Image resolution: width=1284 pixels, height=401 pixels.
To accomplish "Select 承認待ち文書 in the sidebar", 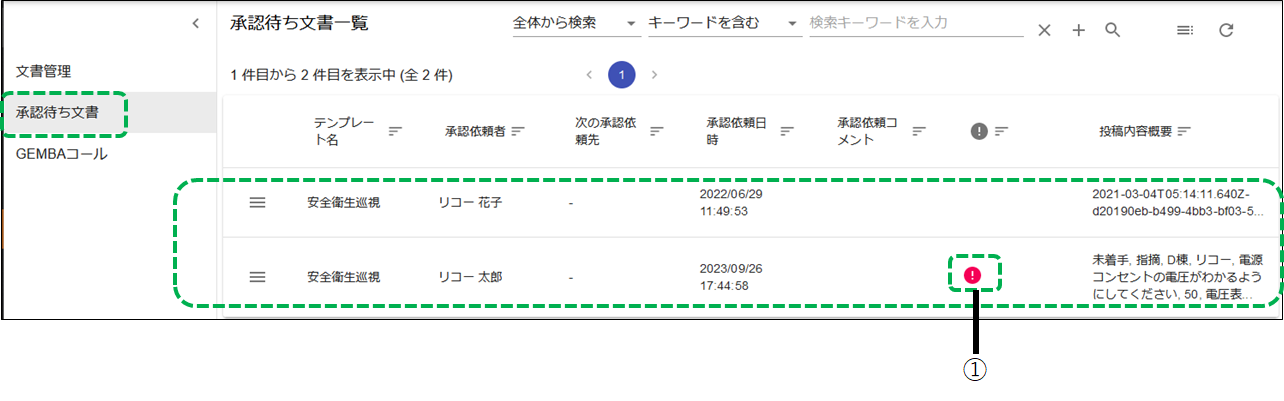I will (x=57, y=112).
